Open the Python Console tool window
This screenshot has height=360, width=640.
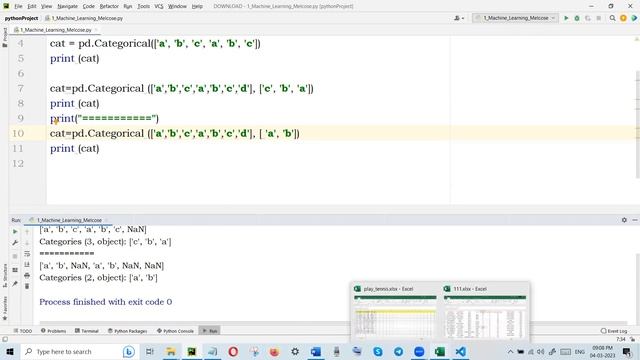click(175, 331)
